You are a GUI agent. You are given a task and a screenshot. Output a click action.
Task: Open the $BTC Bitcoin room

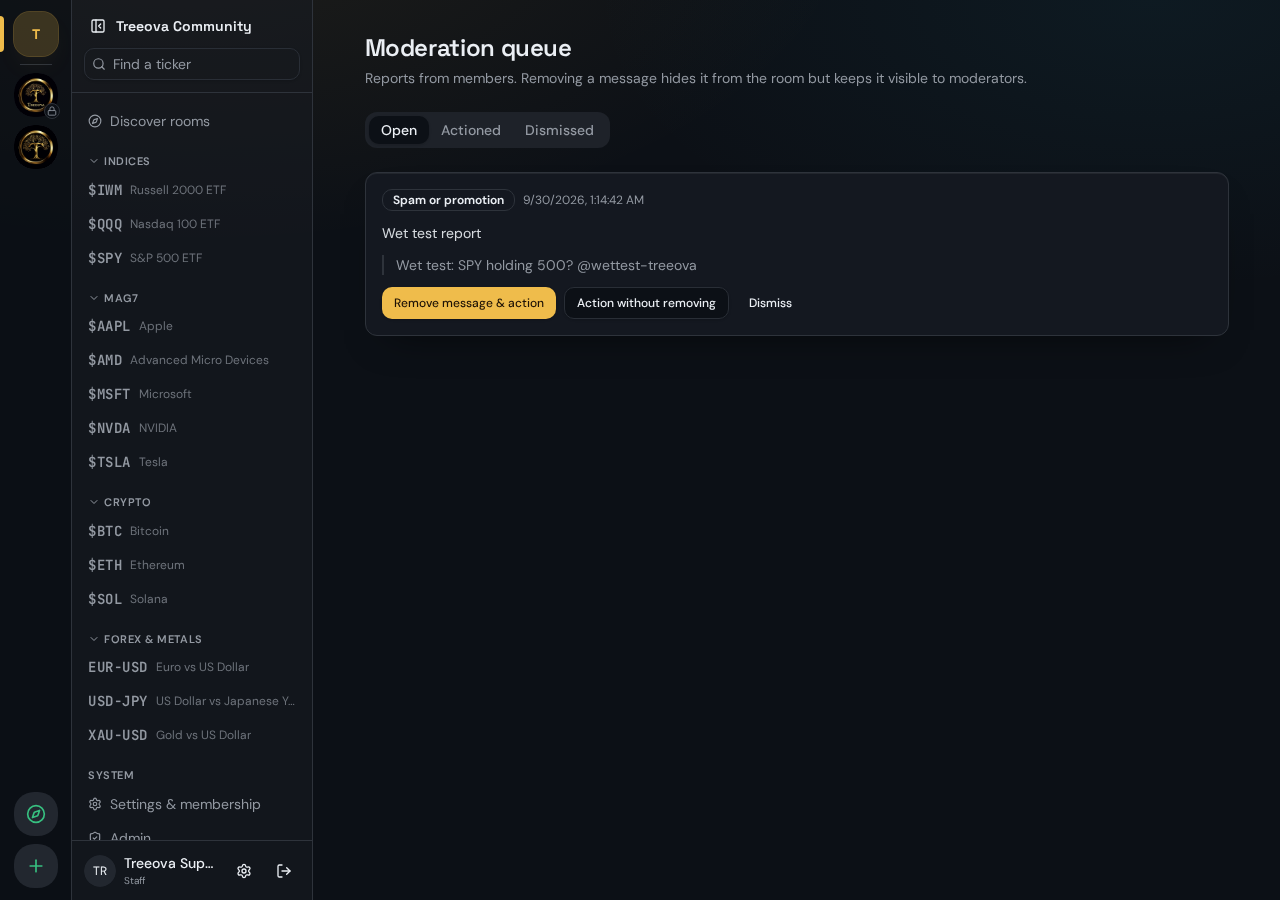pos(192,531)
